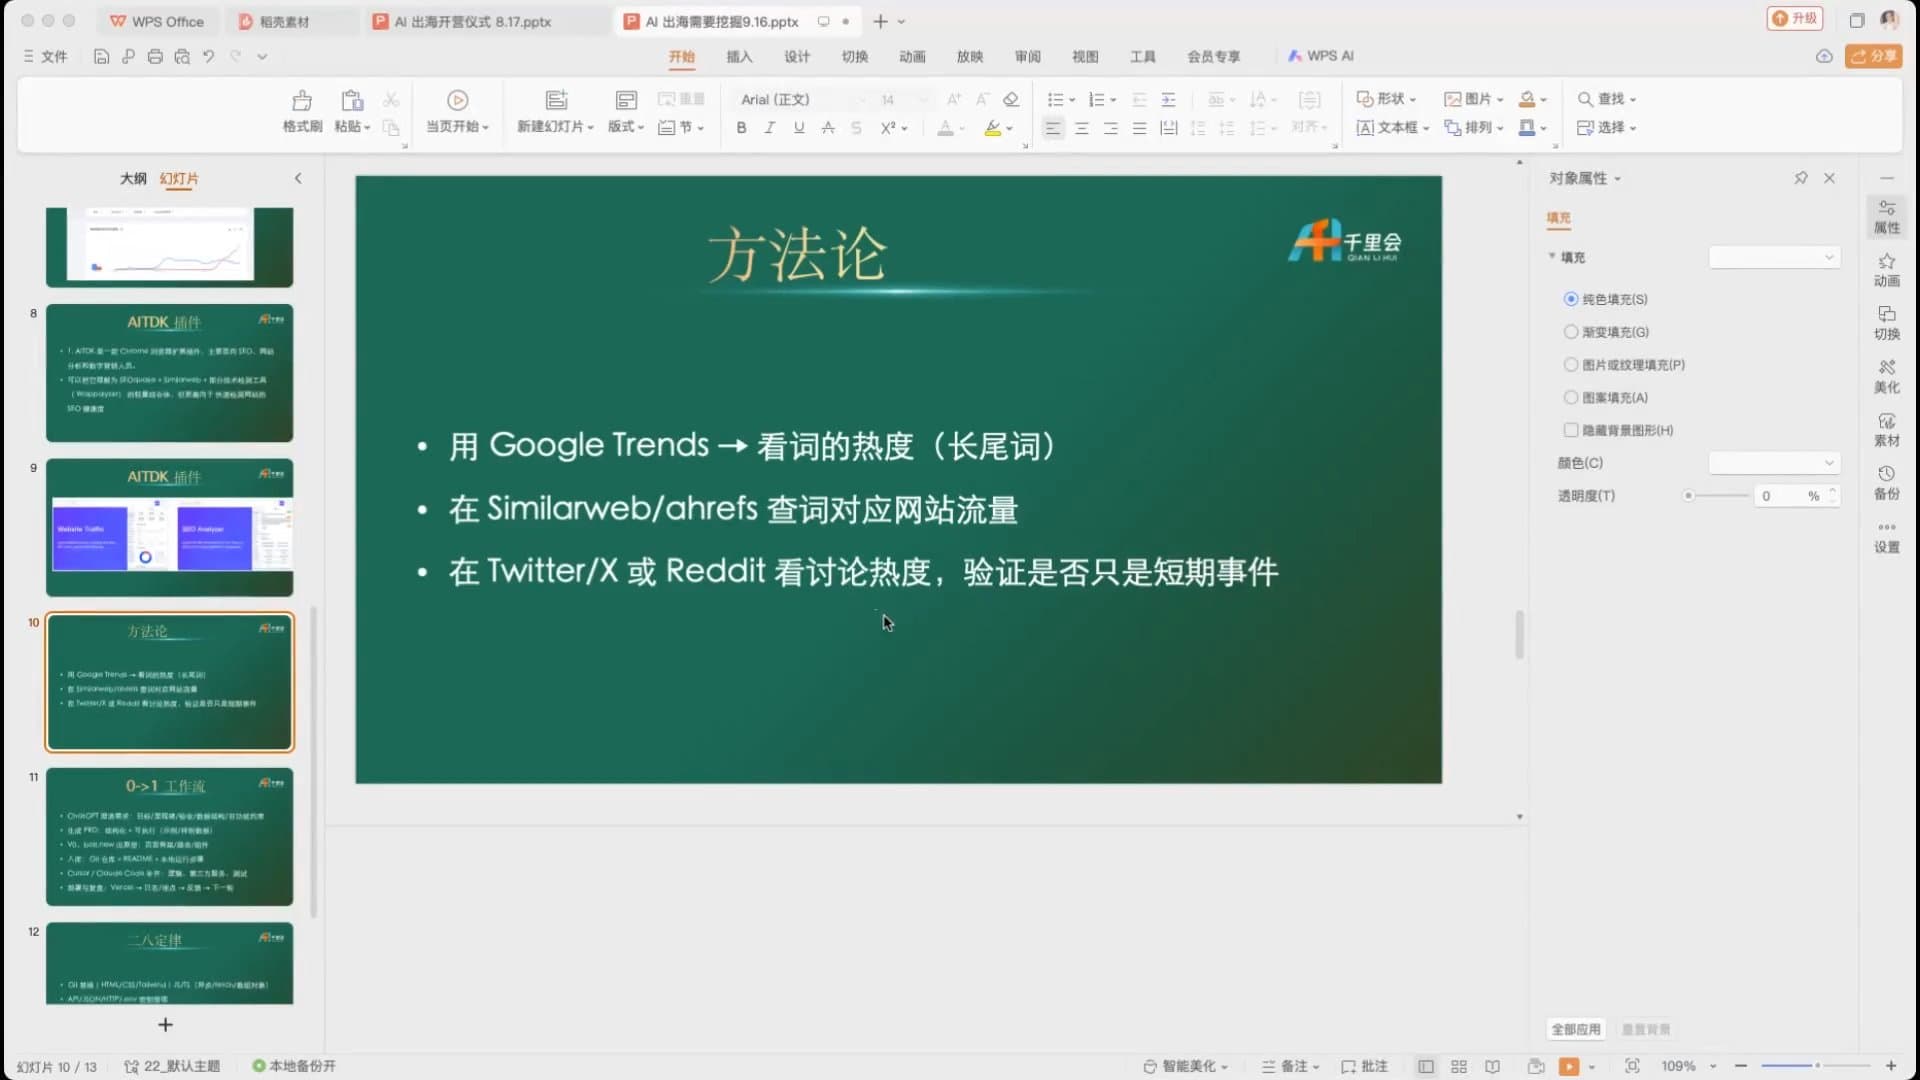
Task: Pin the 对象属性 panel
Action: point(1800,178)
